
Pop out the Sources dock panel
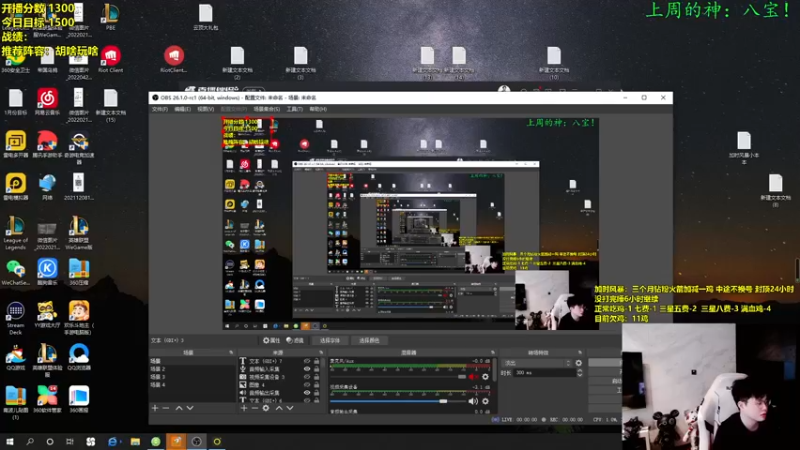click(321, 353)
